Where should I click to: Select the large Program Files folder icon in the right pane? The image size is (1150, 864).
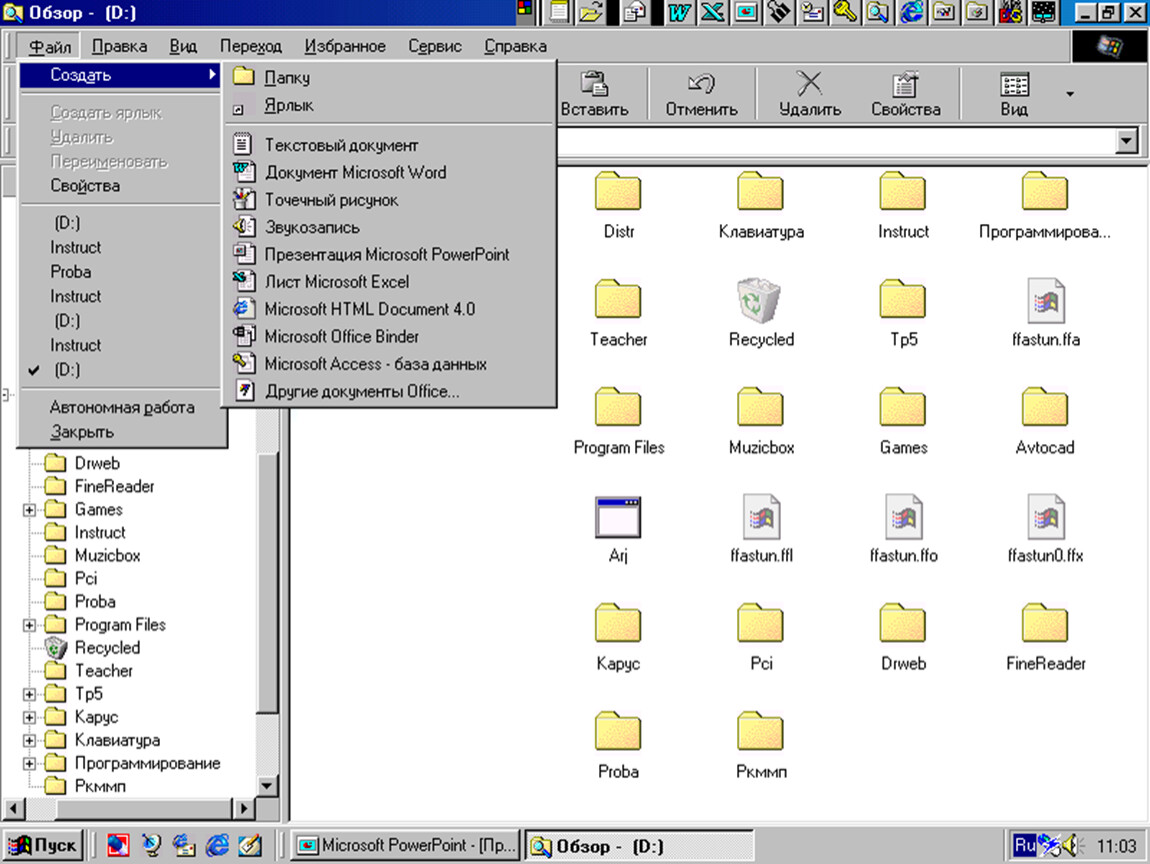pos(618,407)
